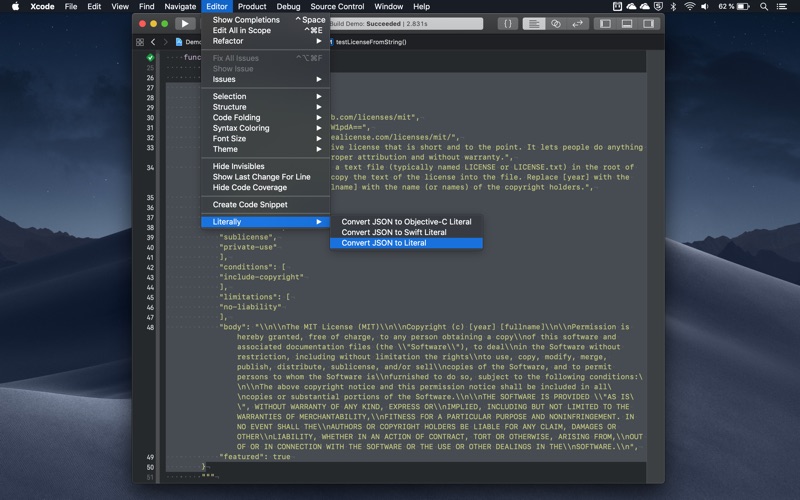800x500 pixels.
Task: Go back with the jump bar left chevron
Action: pos(153,42)
